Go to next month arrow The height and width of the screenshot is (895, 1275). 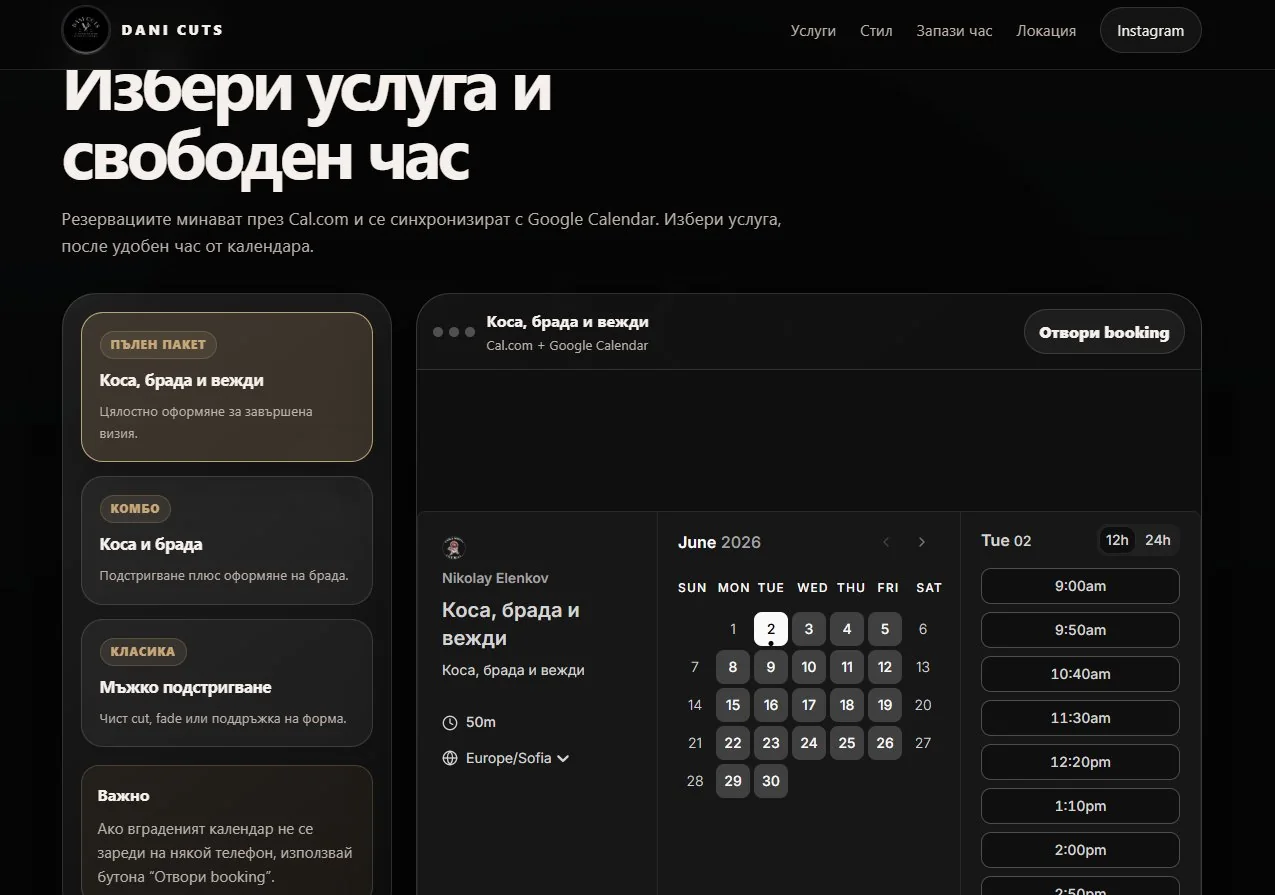tap(921, 542)
